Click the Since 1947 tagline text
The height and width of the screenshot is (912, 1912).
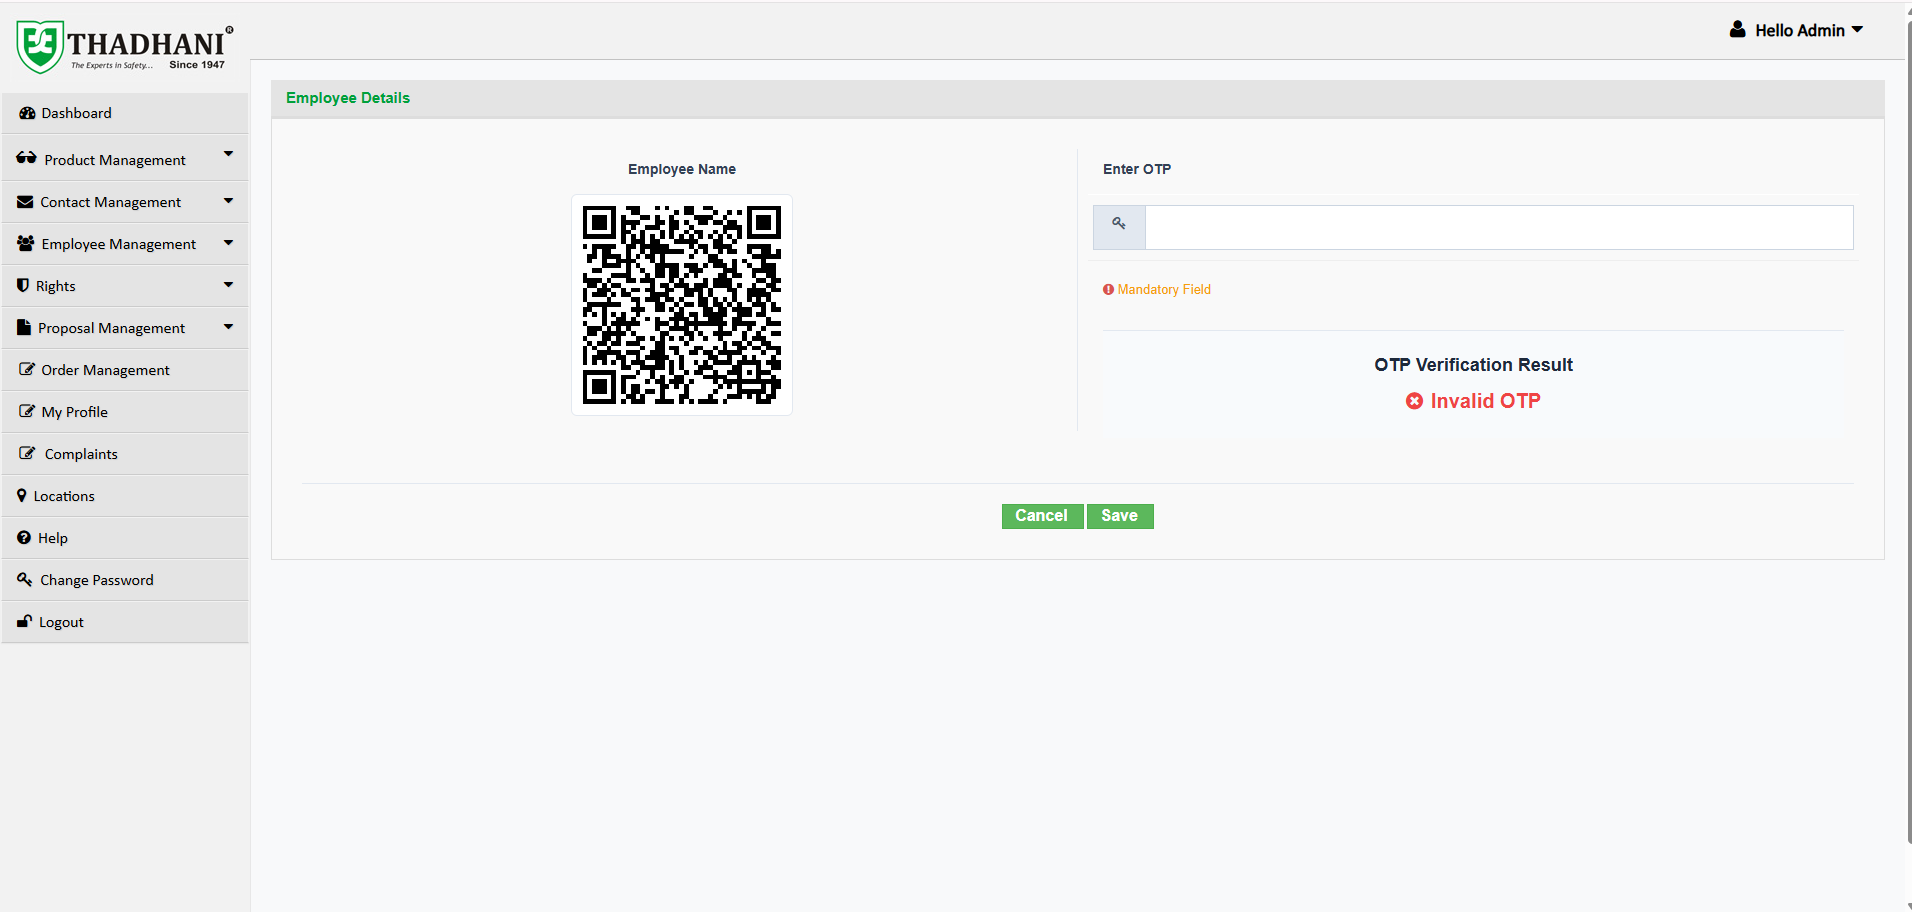[x=197, y=65]
